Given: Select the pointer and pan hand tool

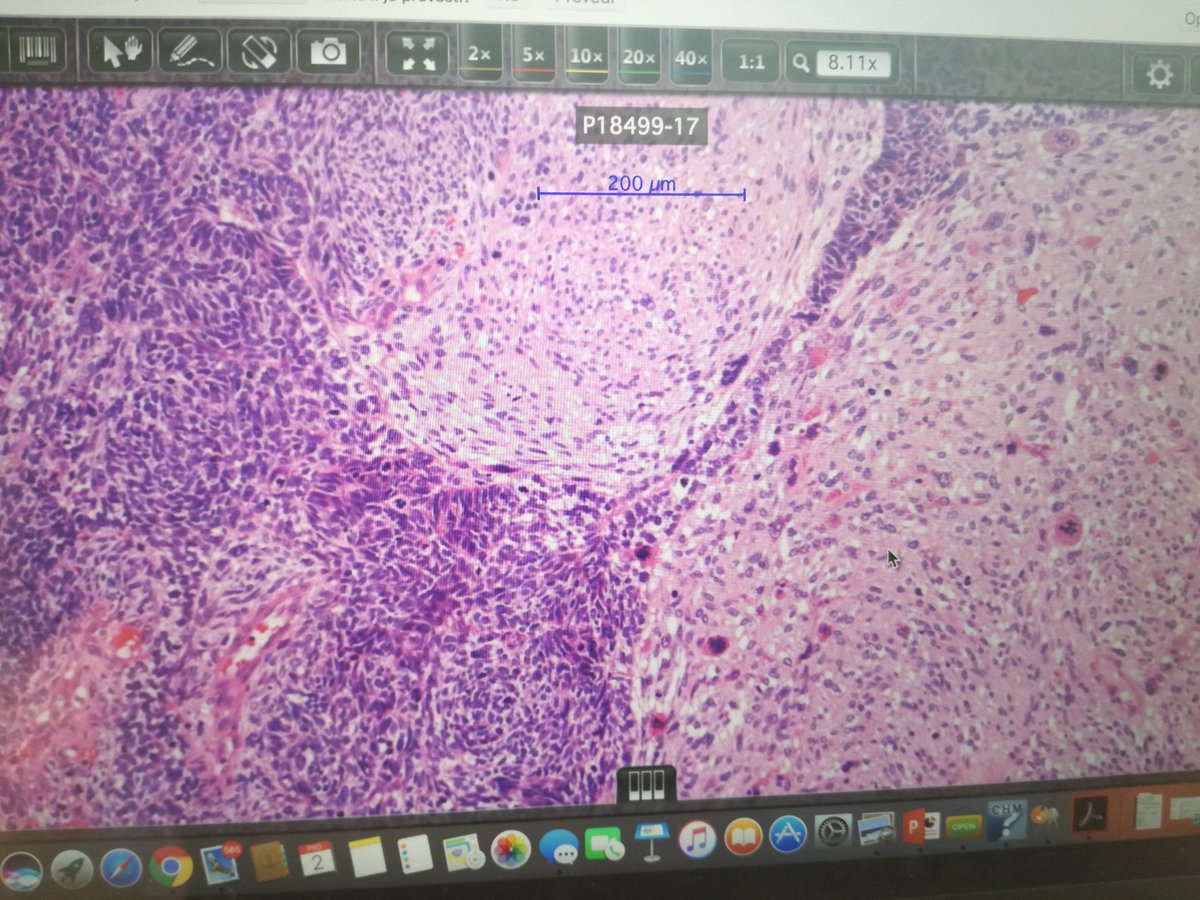Looking at the screenshot, I should (x=122, y=49).
